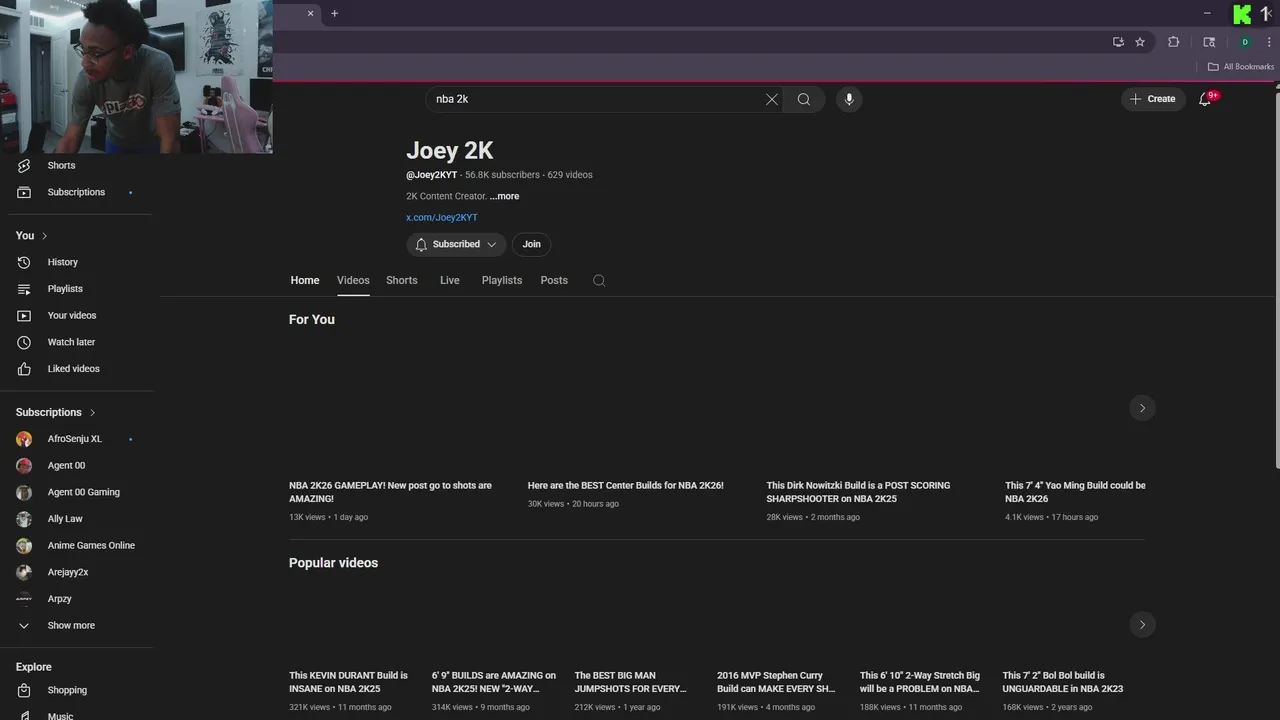Click the Popular videos heading
The height and width of the screenshot is (720, 1280).
pyautogui.click(x=333, y=563)
